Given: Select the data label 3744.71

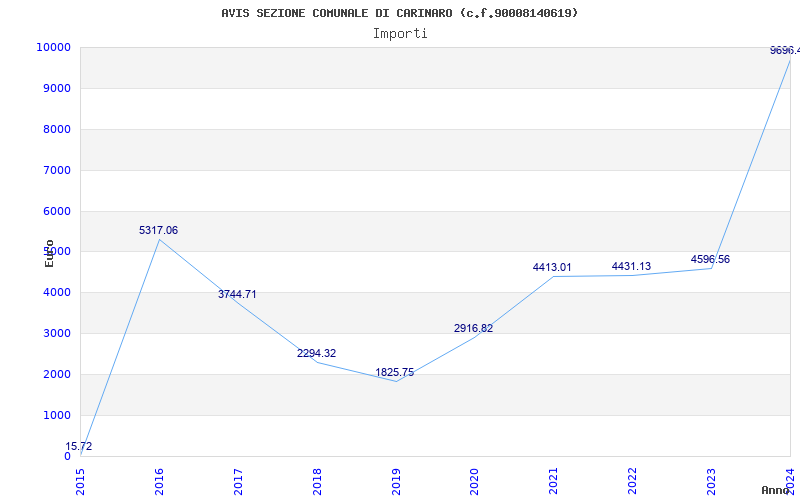Looking at the screenshot, I should (237, 294).
